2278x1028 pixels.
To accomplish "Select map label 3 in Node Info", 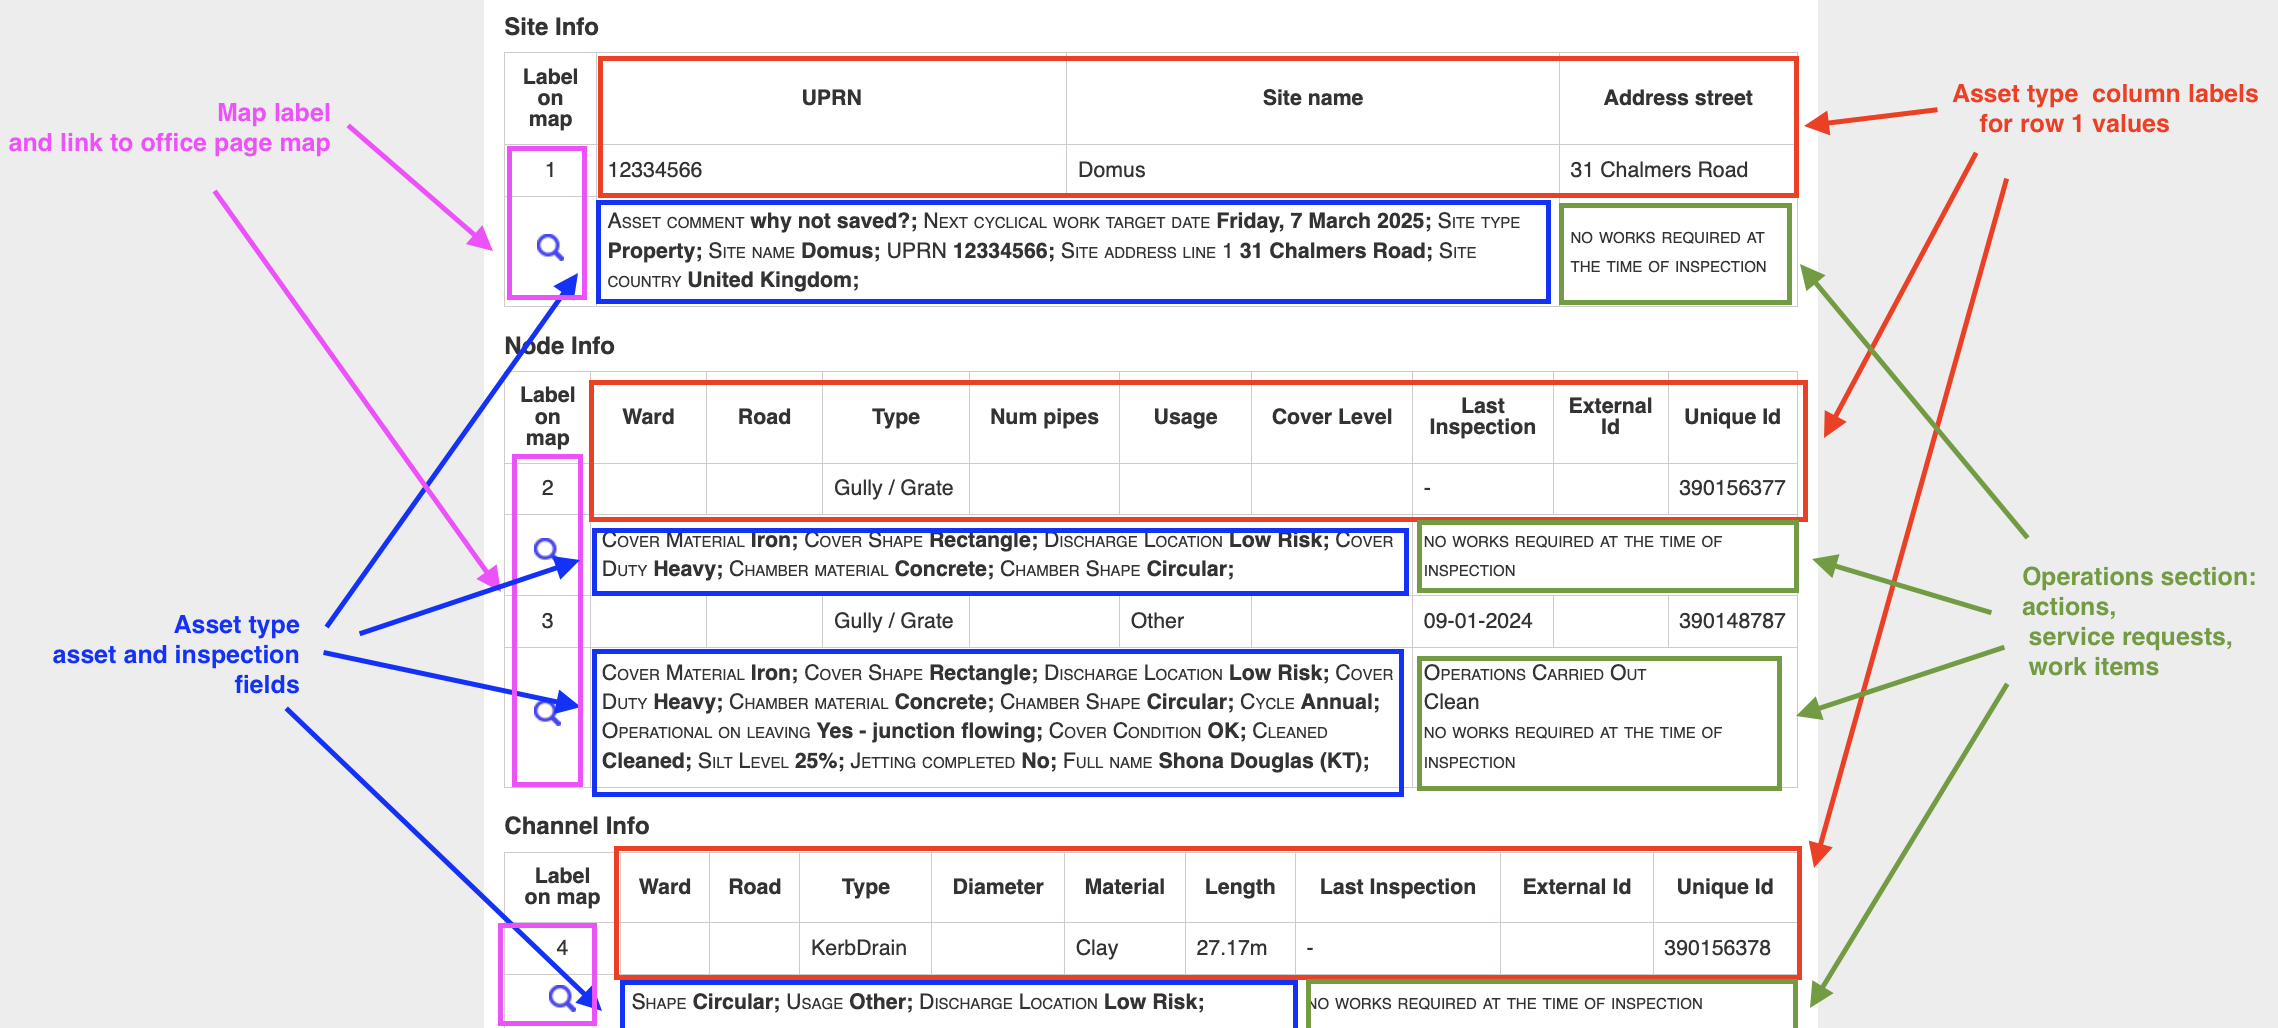I will point(547,620).
